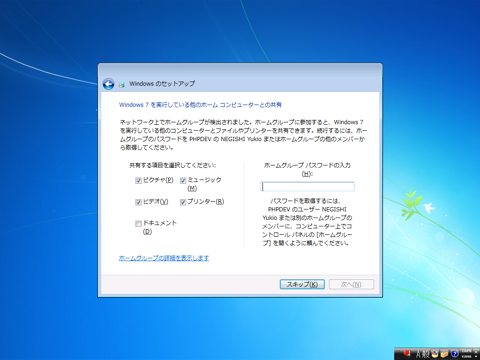Toggle the ビデオ(V) checkbox
The width and height of the screenshot is (480, 360).
click(x=138, y=202)
